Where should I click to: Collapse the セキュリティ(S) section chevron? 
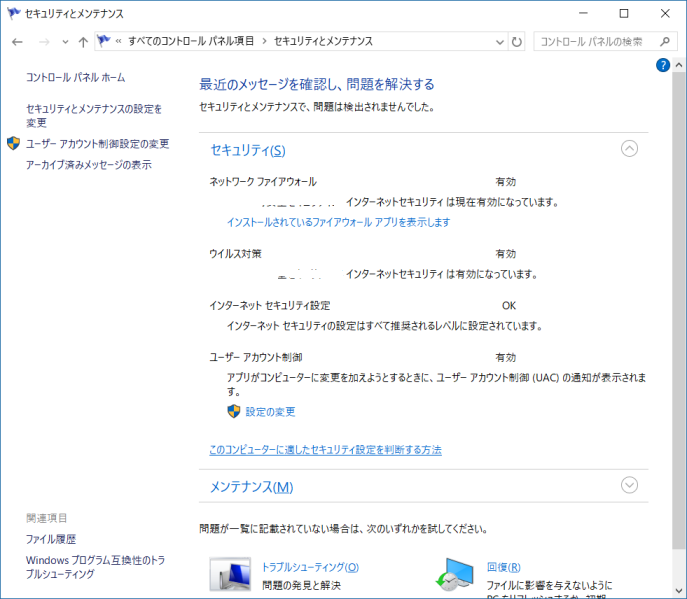click(x=629, y=149)
